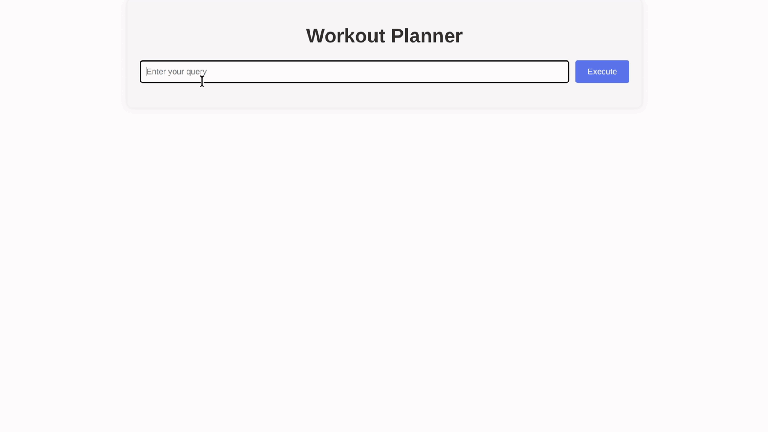Run the query with the Execute button
Image resolution: width=768 pixels, height=432 pixels.
click(x=601, y=72)
